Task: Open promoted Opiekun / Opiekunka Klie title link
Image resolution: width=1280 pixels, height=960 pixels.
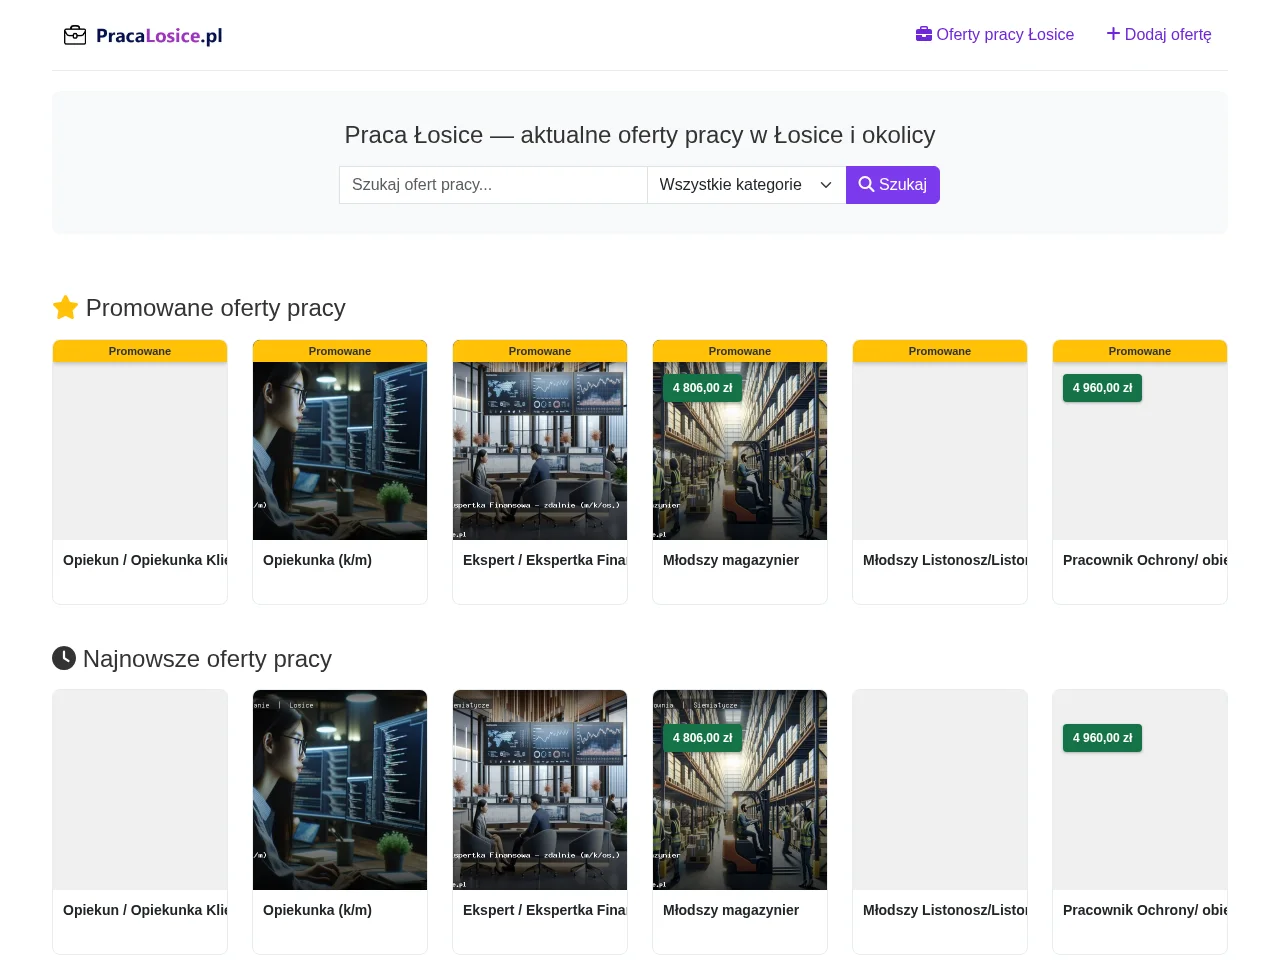Action: tap(145, 560)
